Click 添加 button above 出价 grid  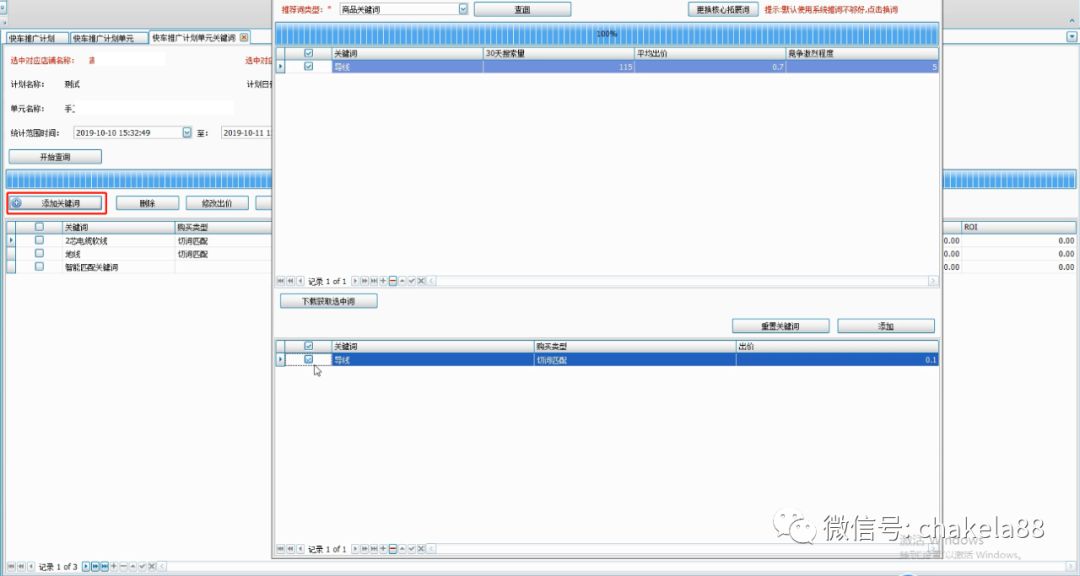(x=886, y=326)
